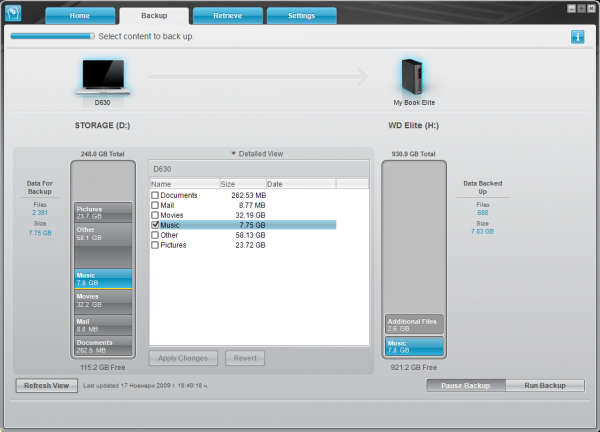Click the 58.13 GB size value
Image resolution: width=600 pixels, height=432 pixels.
click(x=250, y=235)
